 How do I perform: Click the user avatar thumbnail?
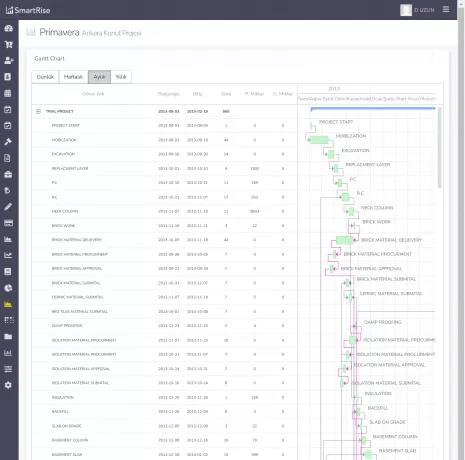tap(406, 10)
